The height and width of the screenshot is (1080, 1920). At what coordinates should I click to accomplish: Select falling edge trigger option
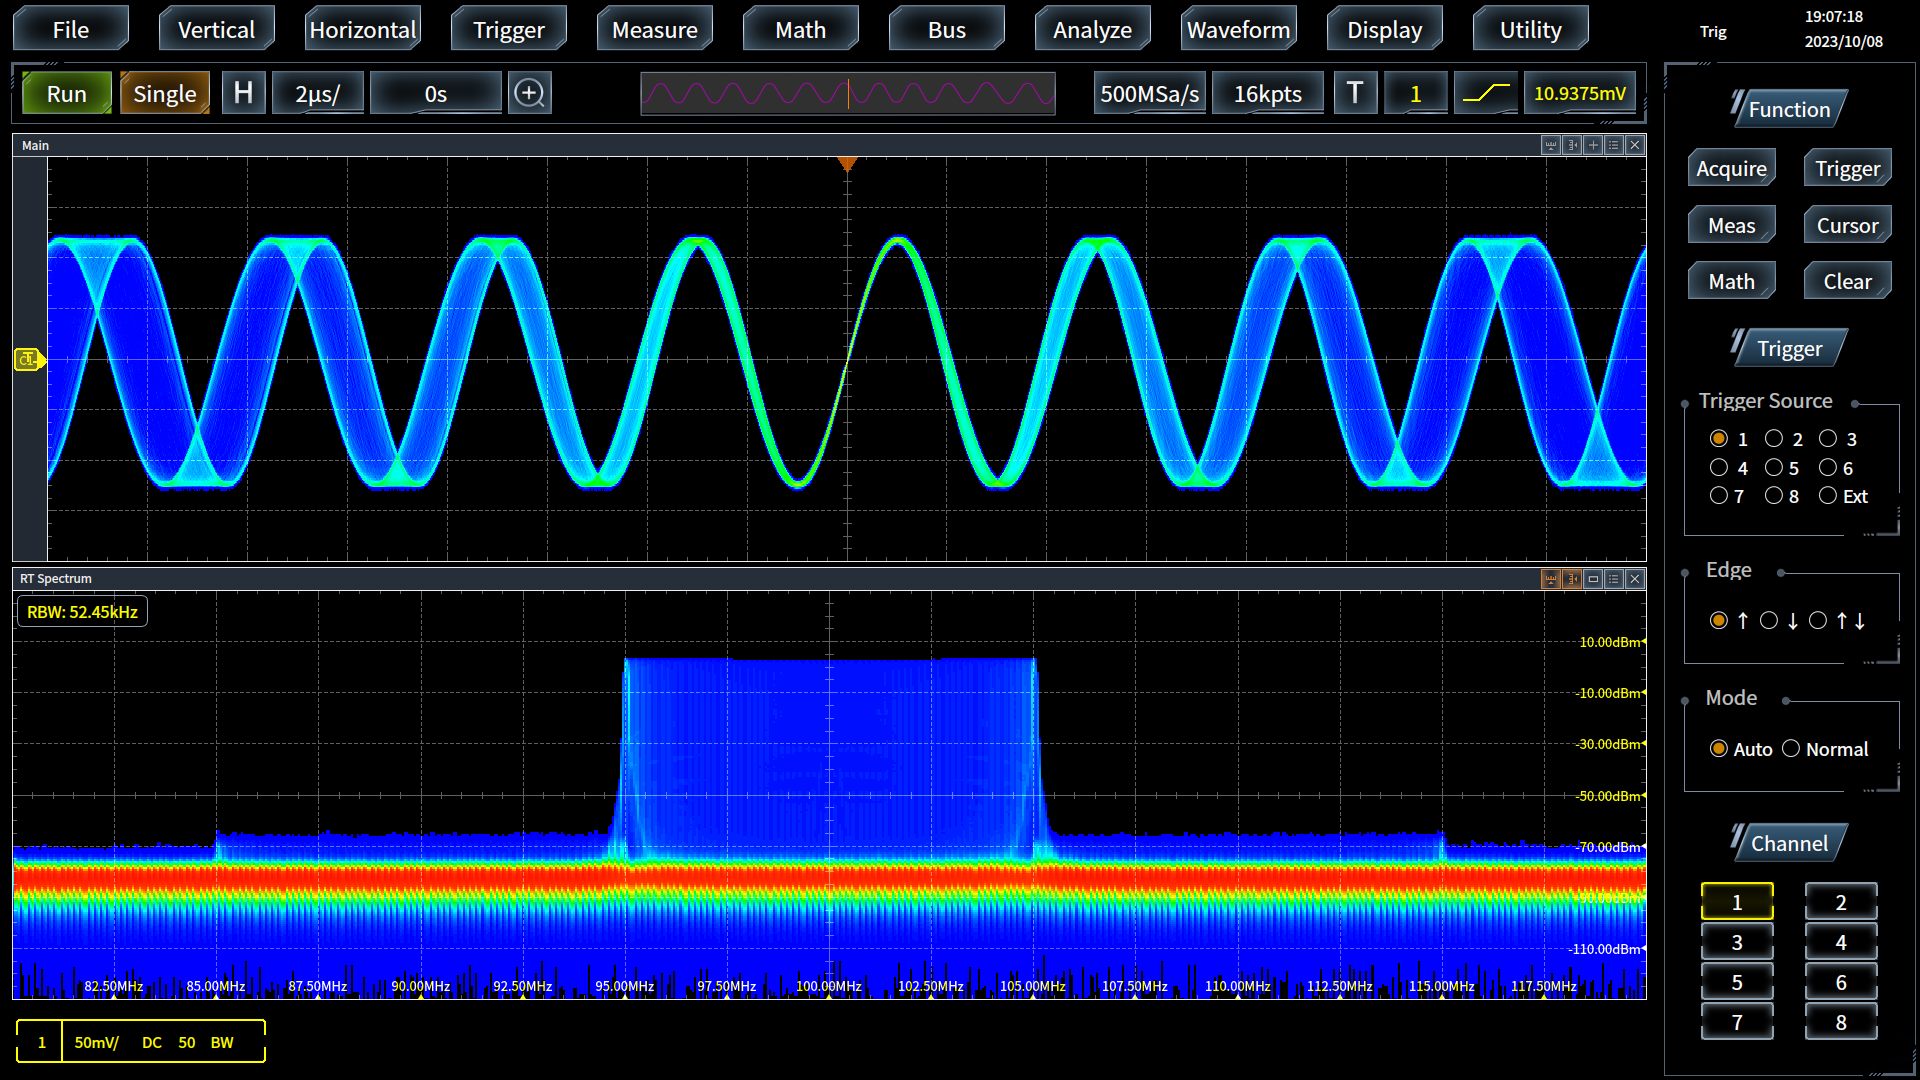[1769, 621]
